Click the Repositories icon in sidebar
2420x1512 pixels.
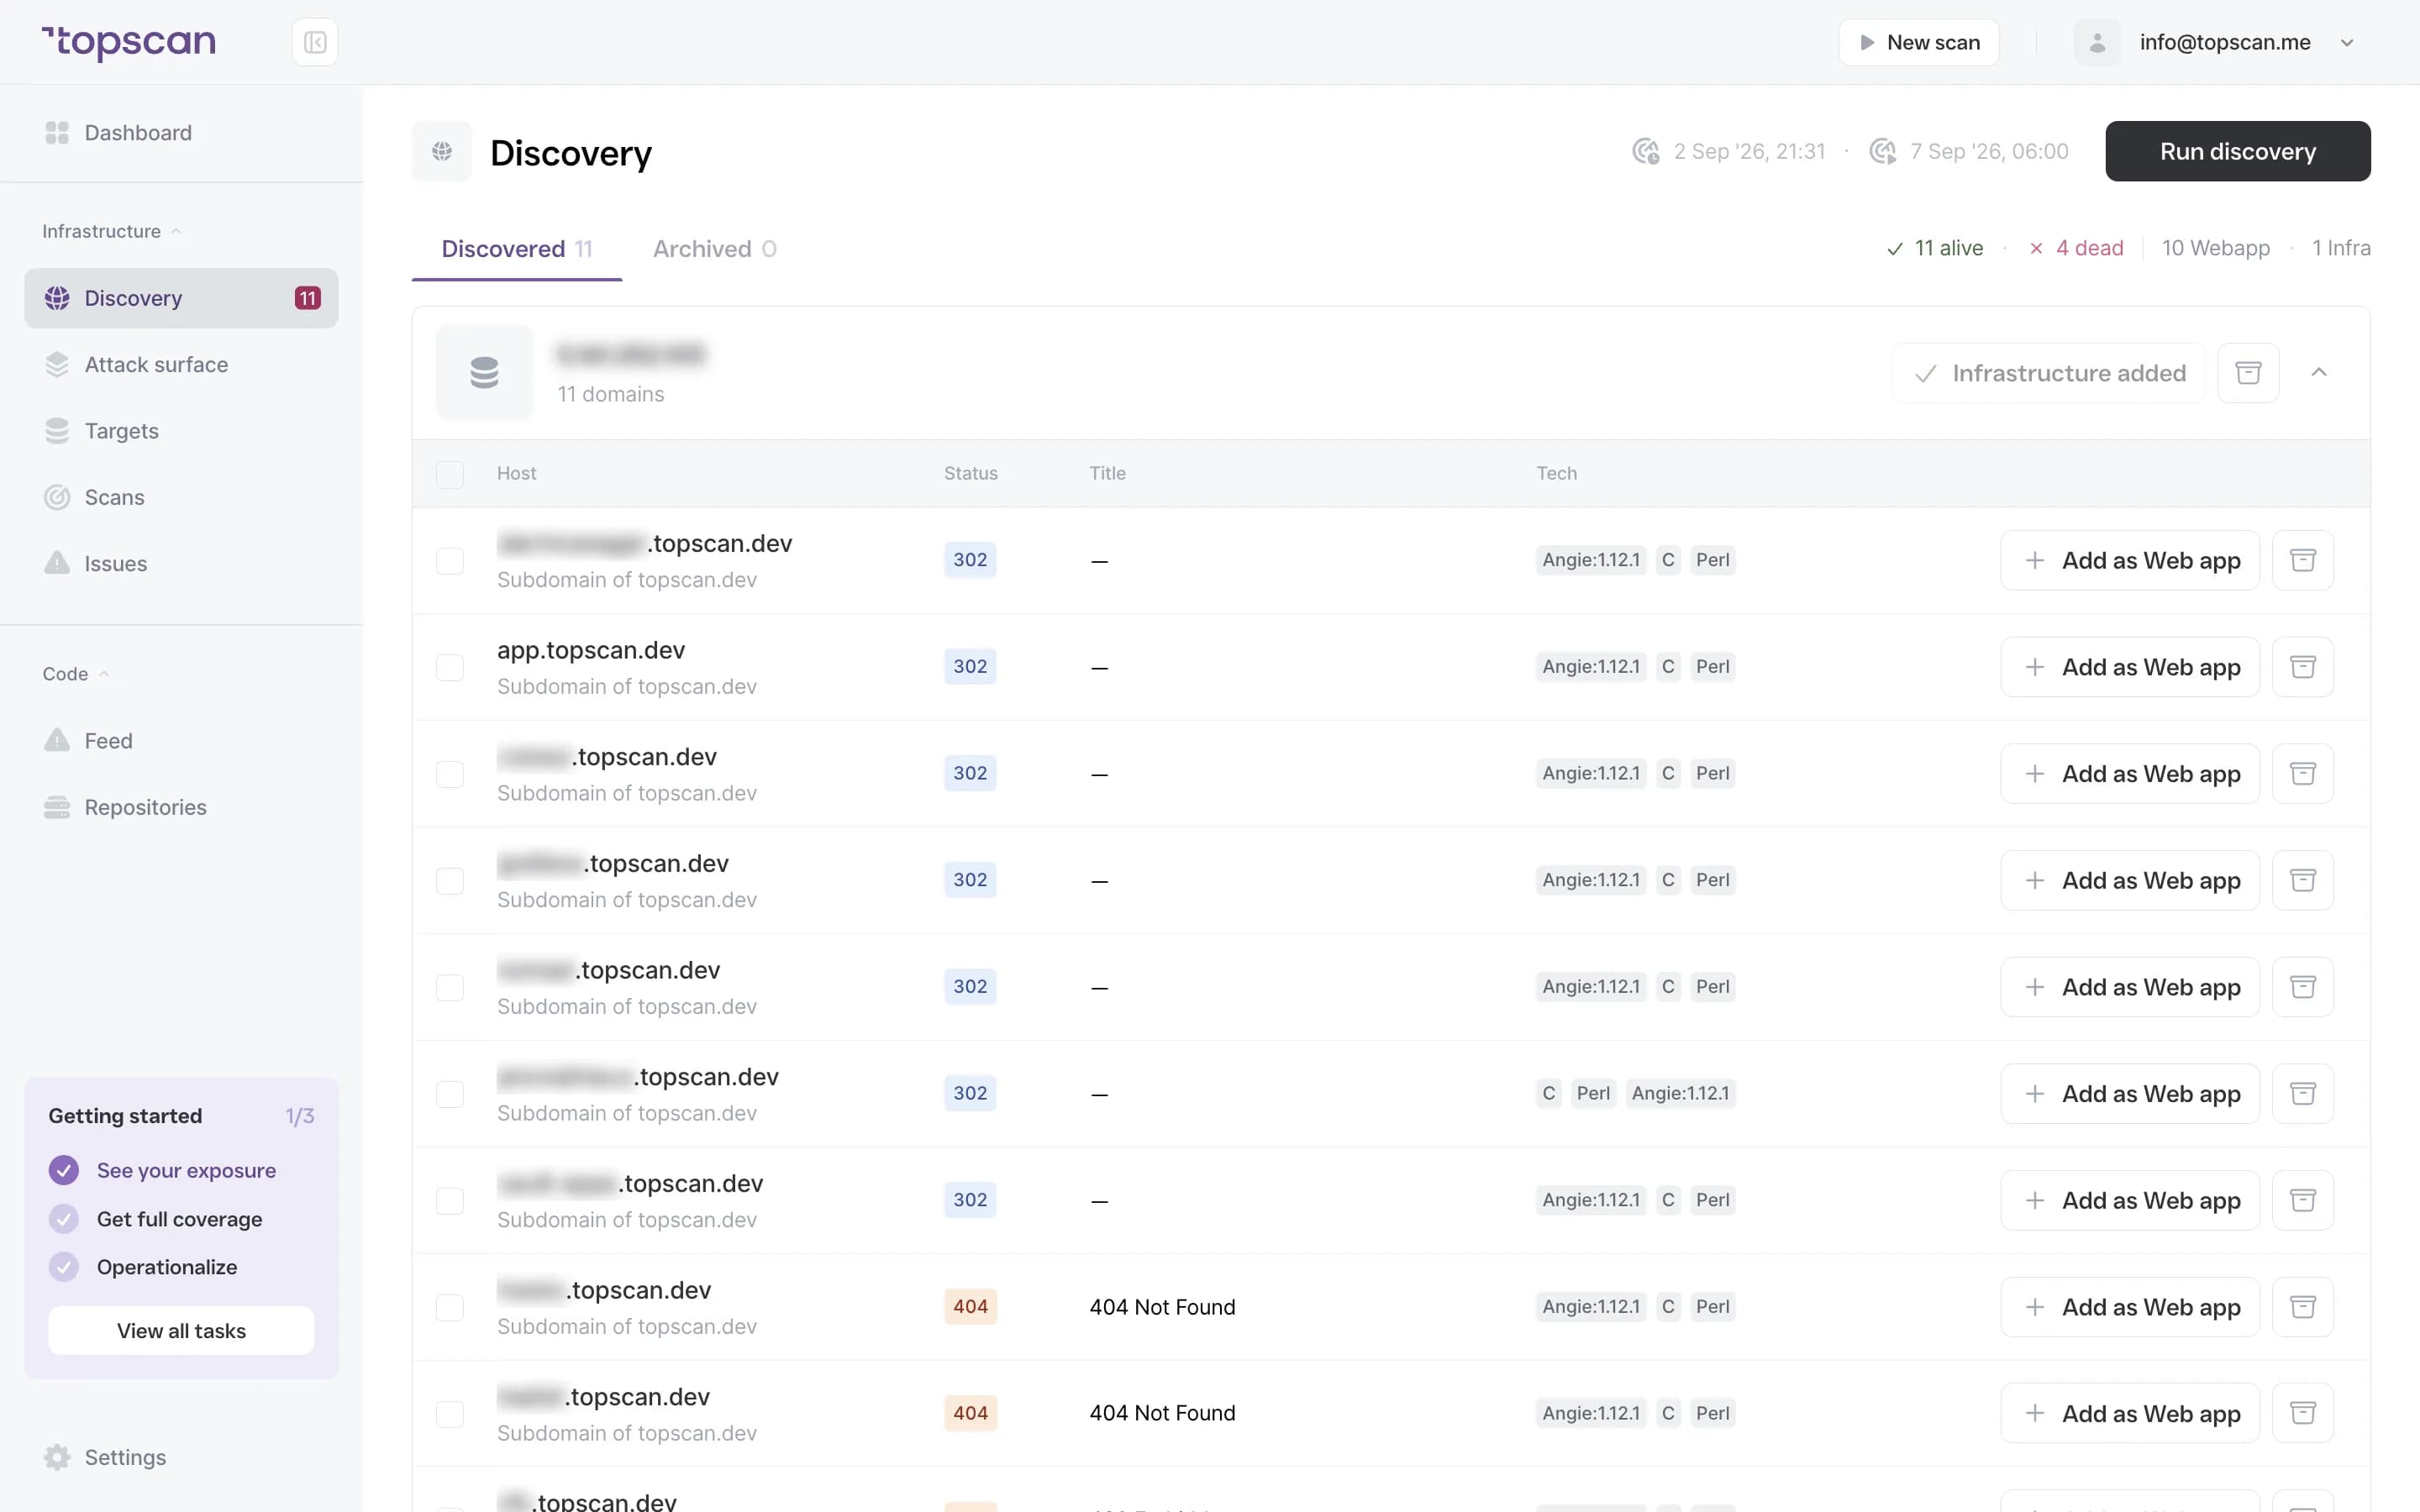pos(57,807)
